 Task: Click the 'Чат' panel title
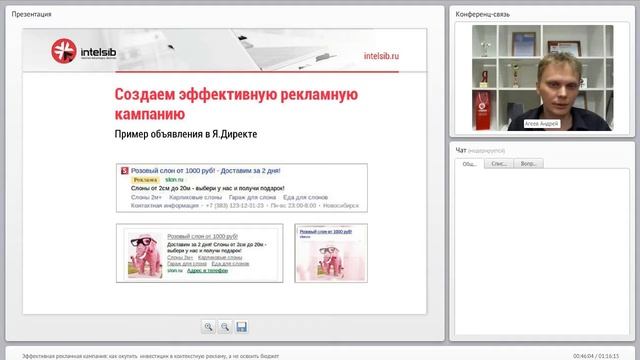461,150
